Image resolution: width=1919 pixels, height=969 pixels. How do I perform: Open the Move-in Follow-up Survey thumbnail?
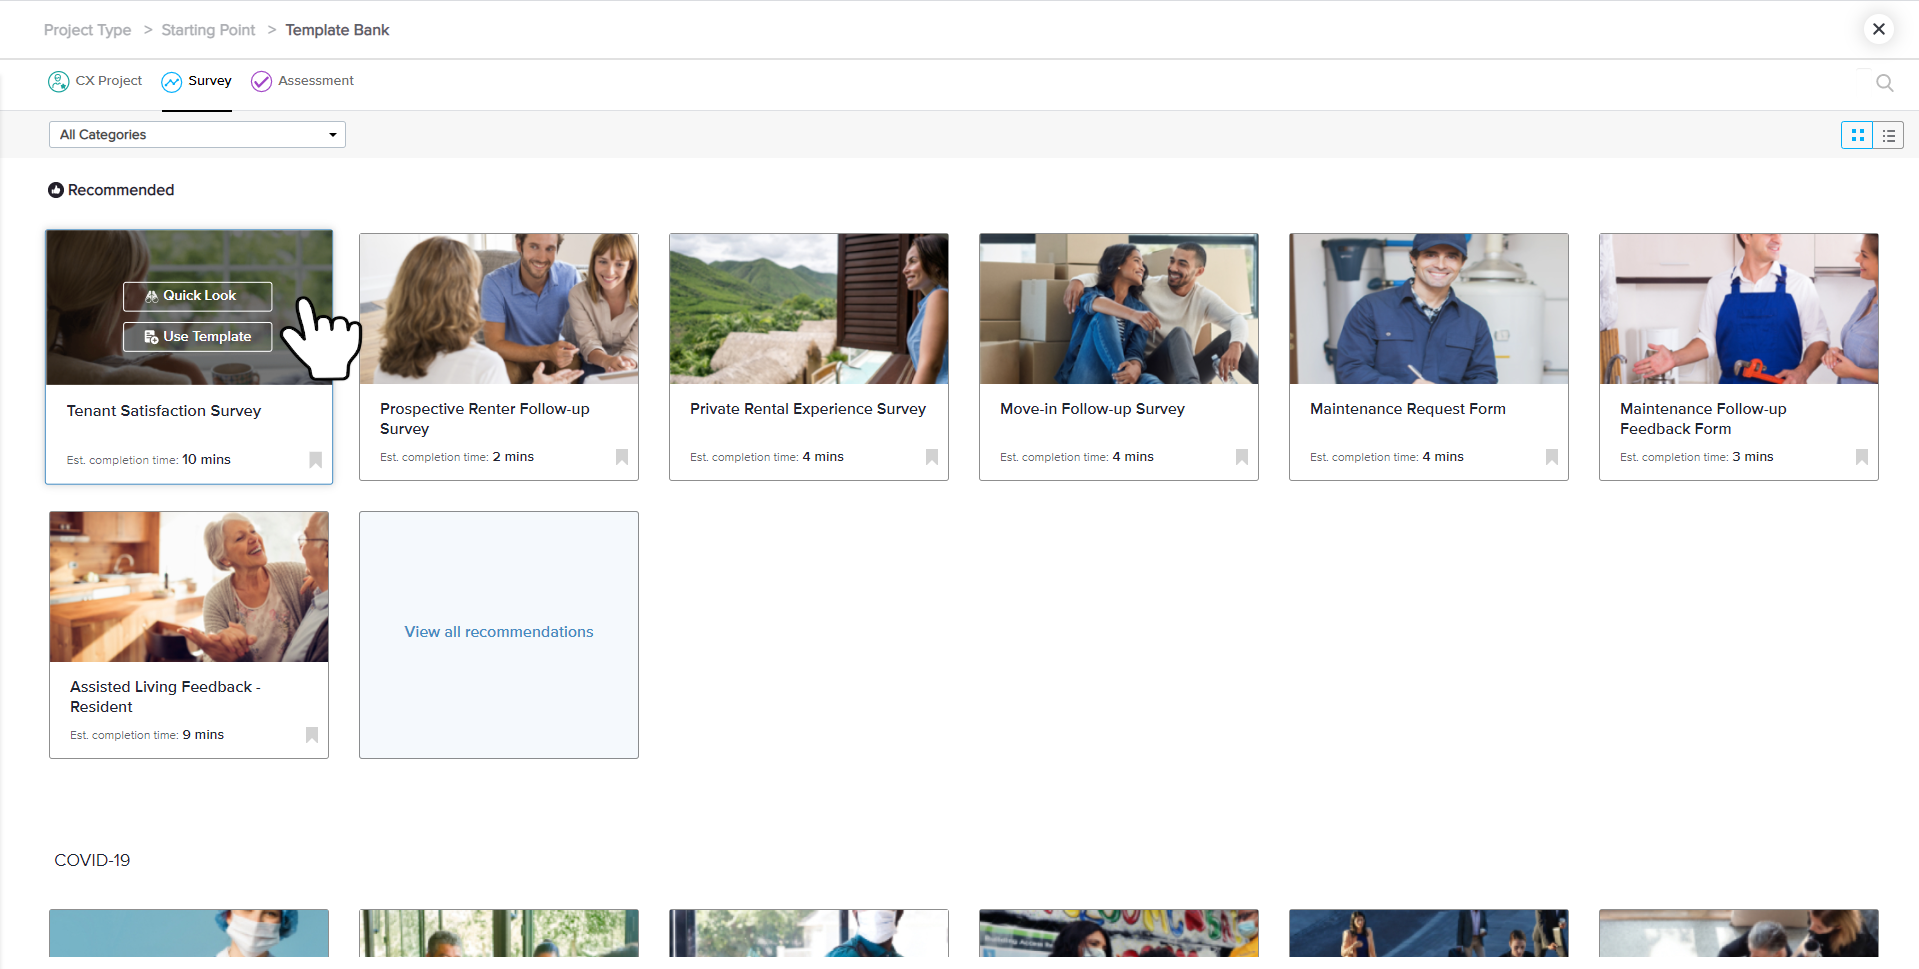pos(1118,309)
